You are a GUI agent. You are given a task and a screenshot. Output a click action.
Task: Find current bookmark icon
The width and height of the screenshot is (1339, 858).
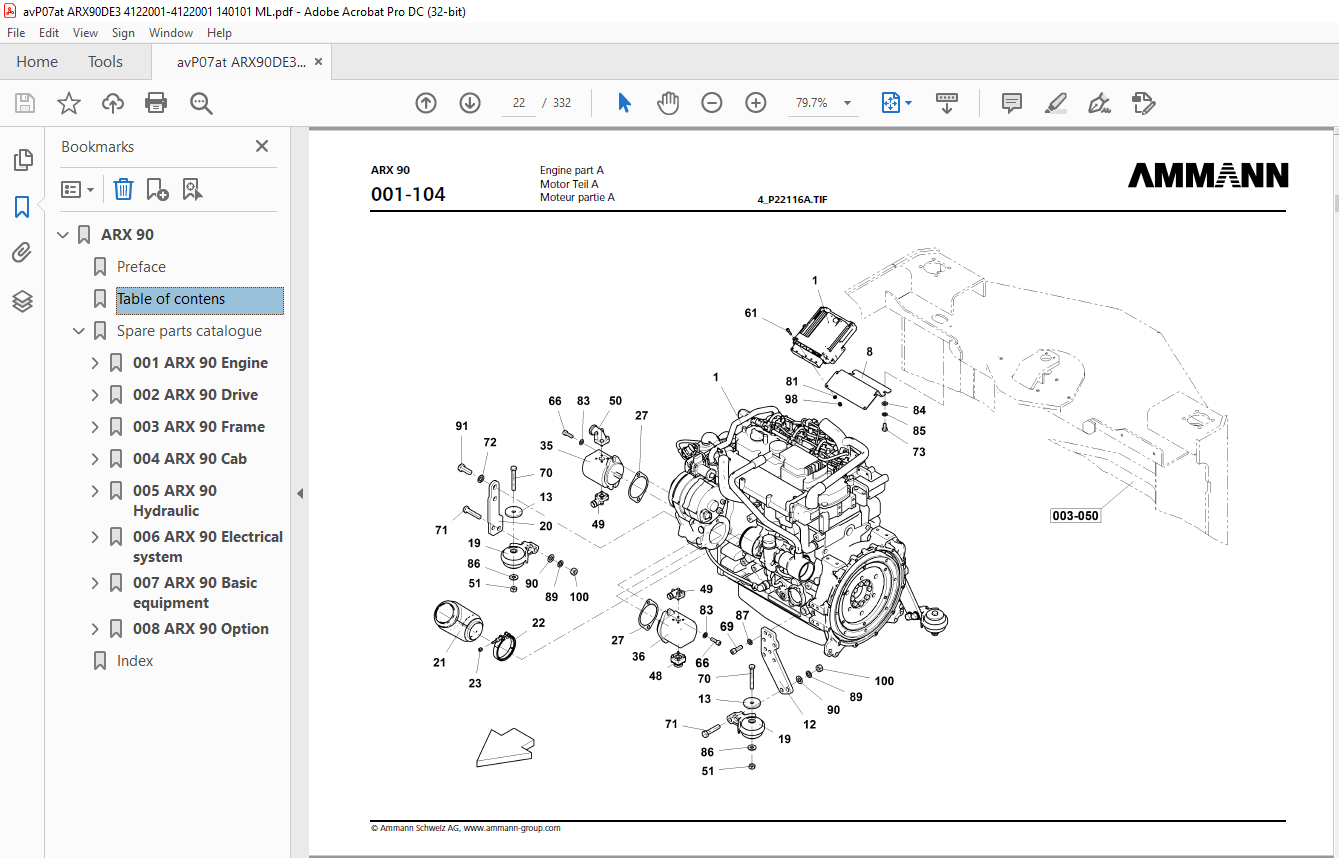(x=193, y=189)
